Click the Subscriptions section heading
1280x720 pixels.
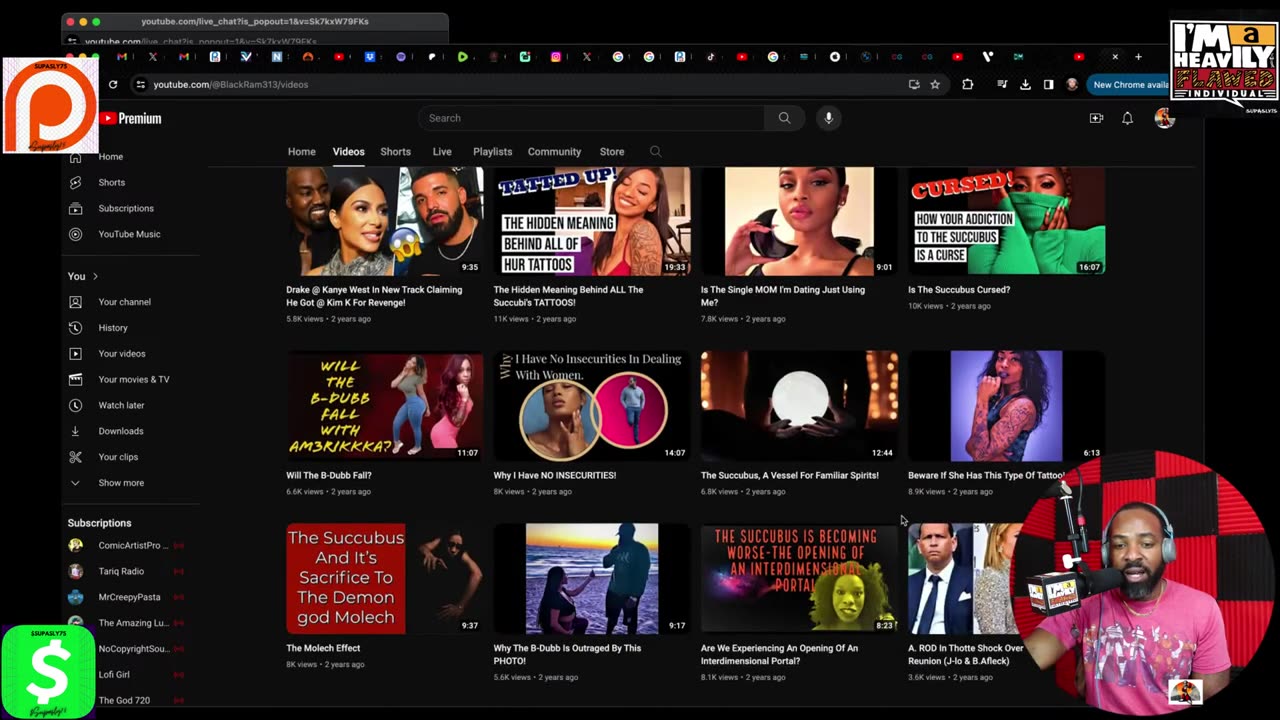[x=99, y=523]
